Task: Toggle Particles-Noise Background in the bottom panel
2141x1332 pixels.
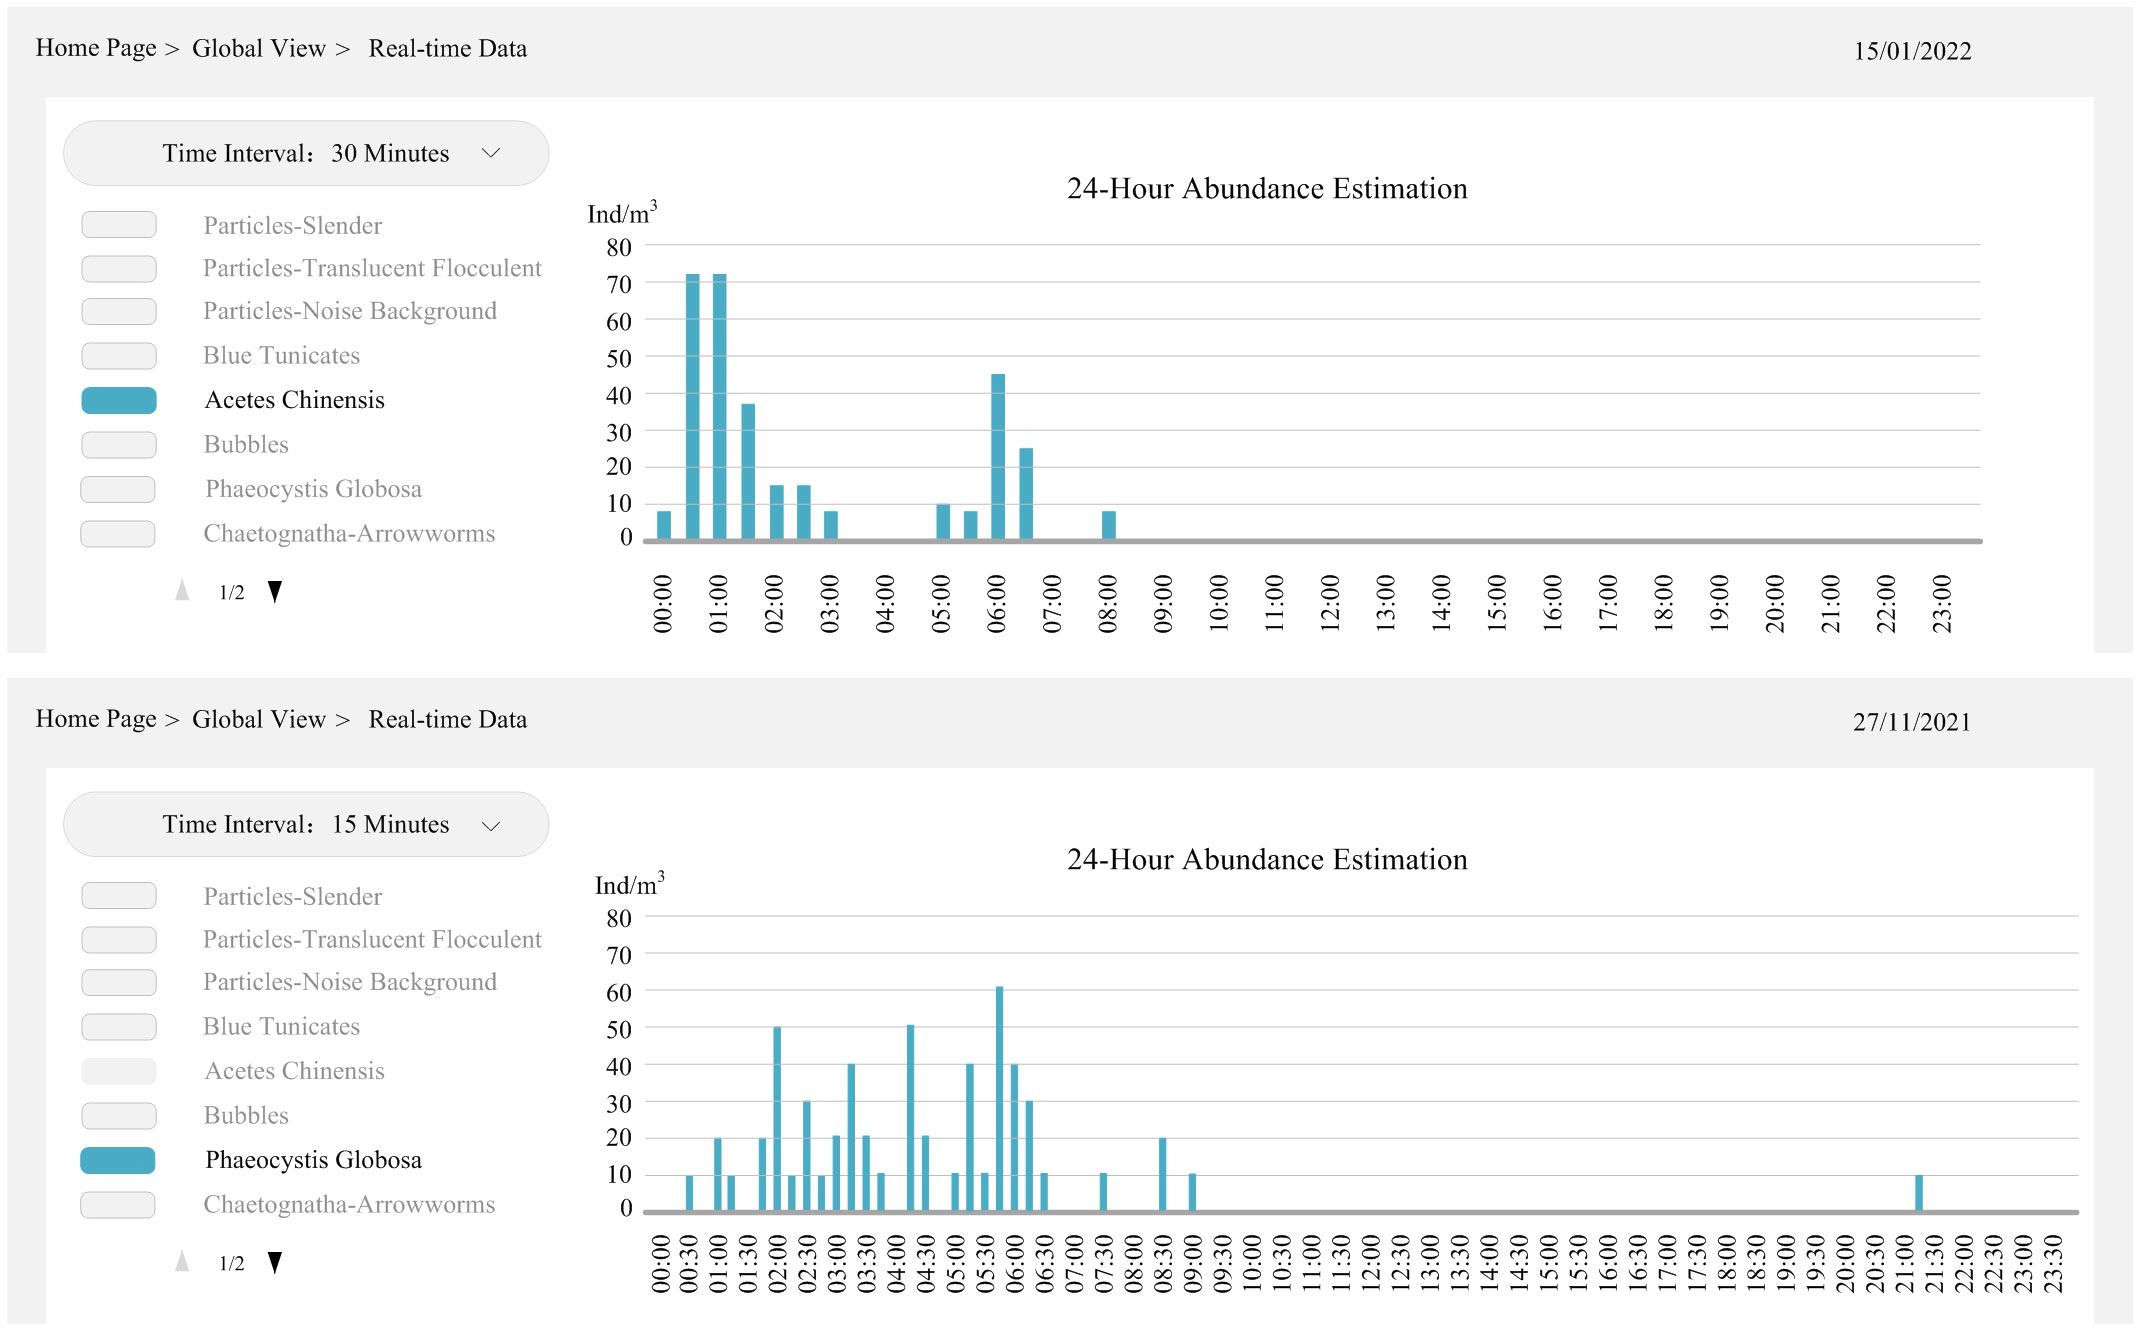Action: tap(119, 983)
